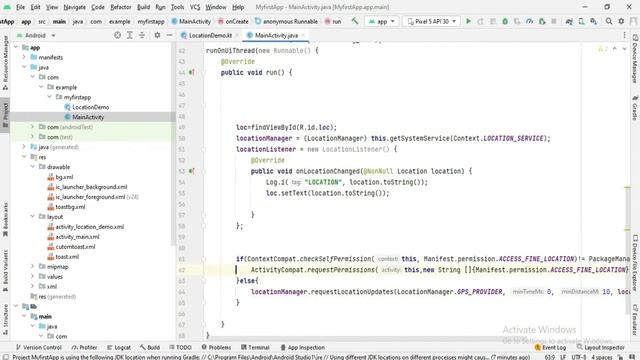The image size is (640, 360).
Task: Run the app with green play button
Action: pos(469,21)
